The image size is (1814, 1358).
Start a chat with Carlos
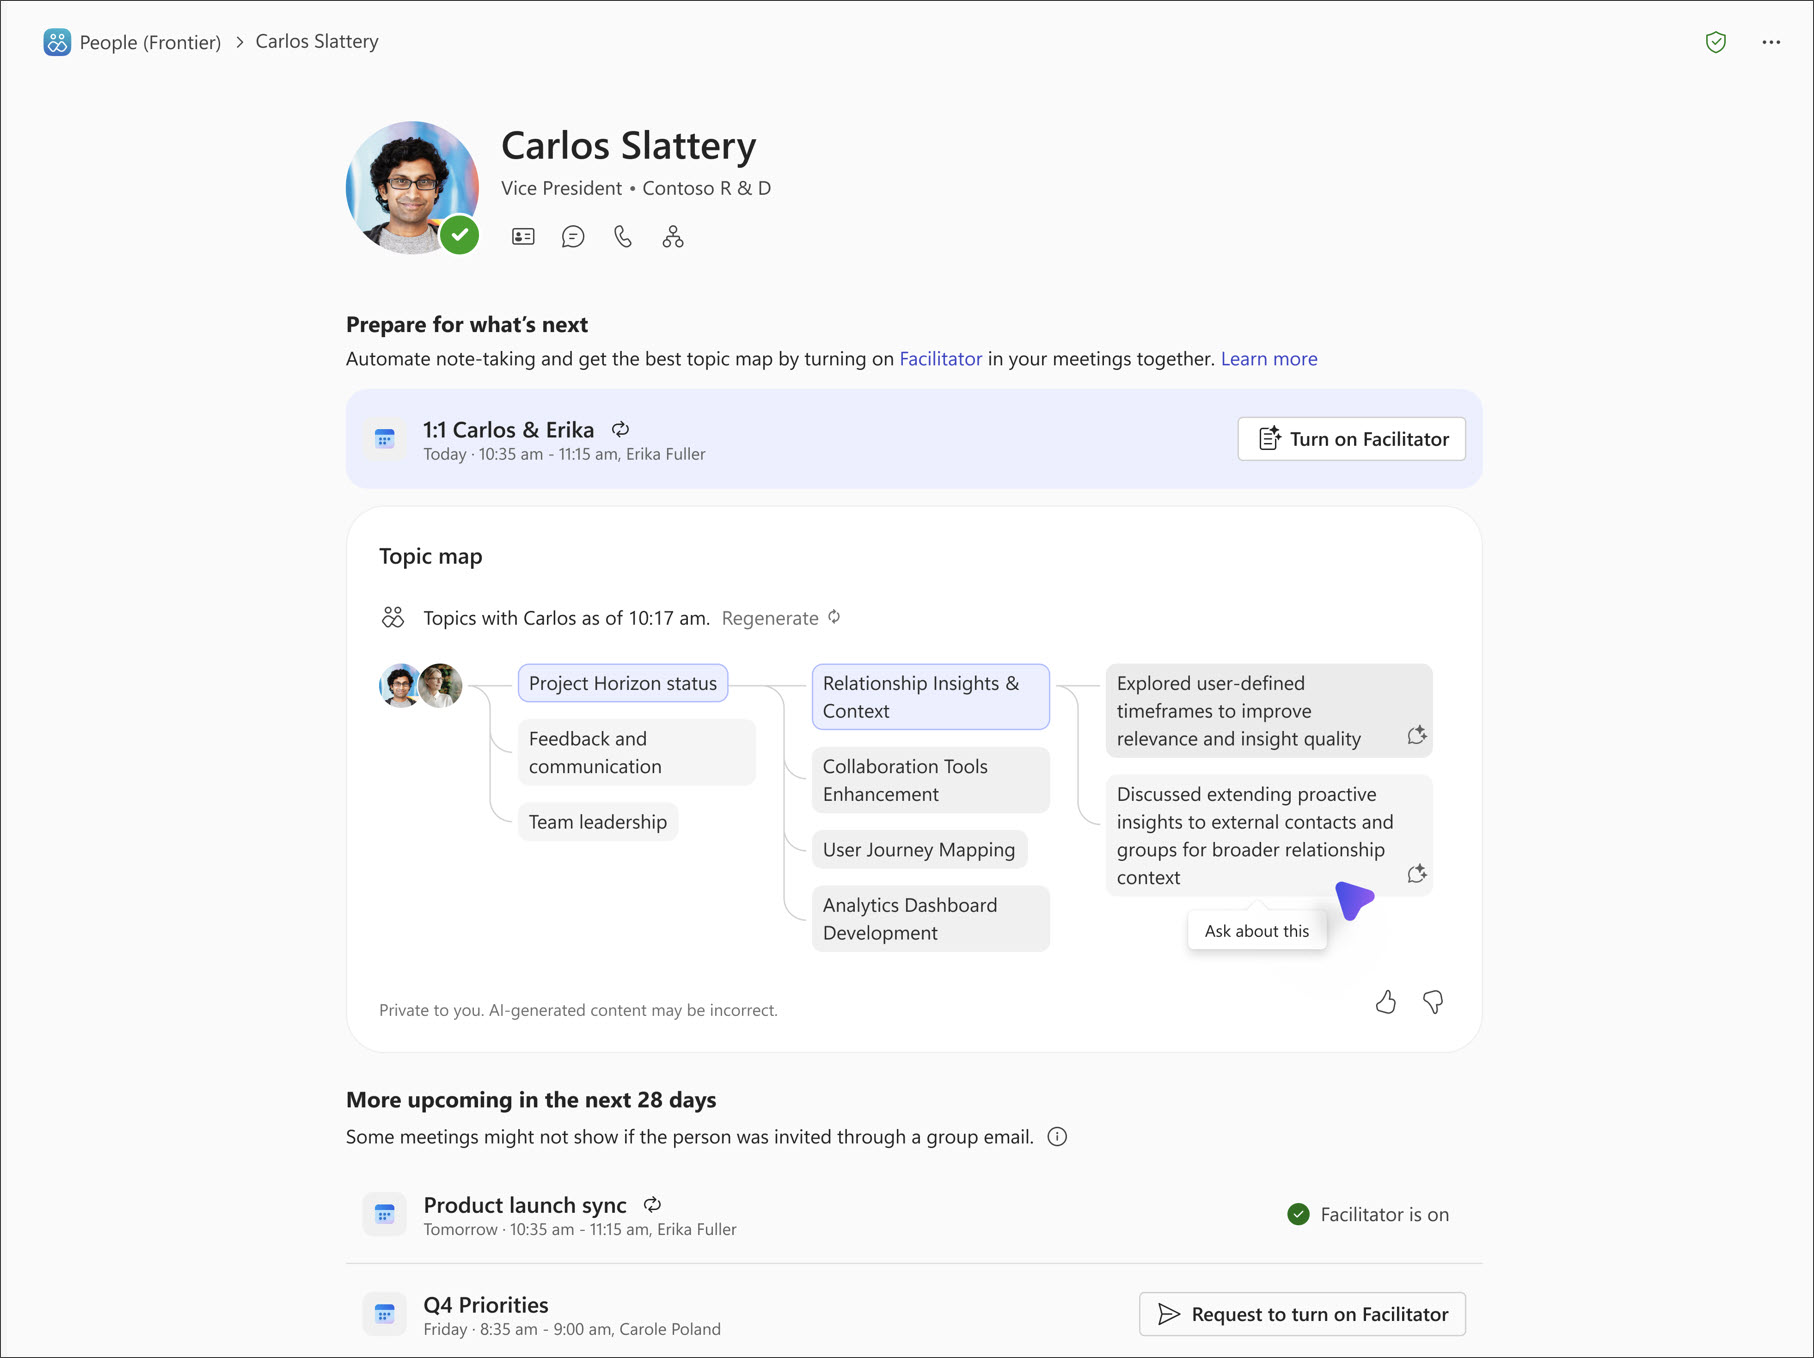tap(573, 236)
